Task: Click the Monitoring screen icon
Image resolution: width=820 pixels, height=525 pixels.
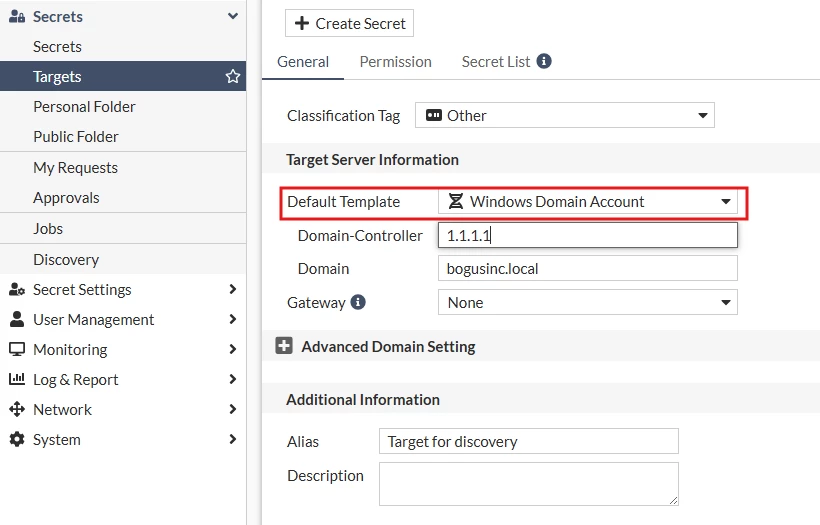Action: coord(17,349)
